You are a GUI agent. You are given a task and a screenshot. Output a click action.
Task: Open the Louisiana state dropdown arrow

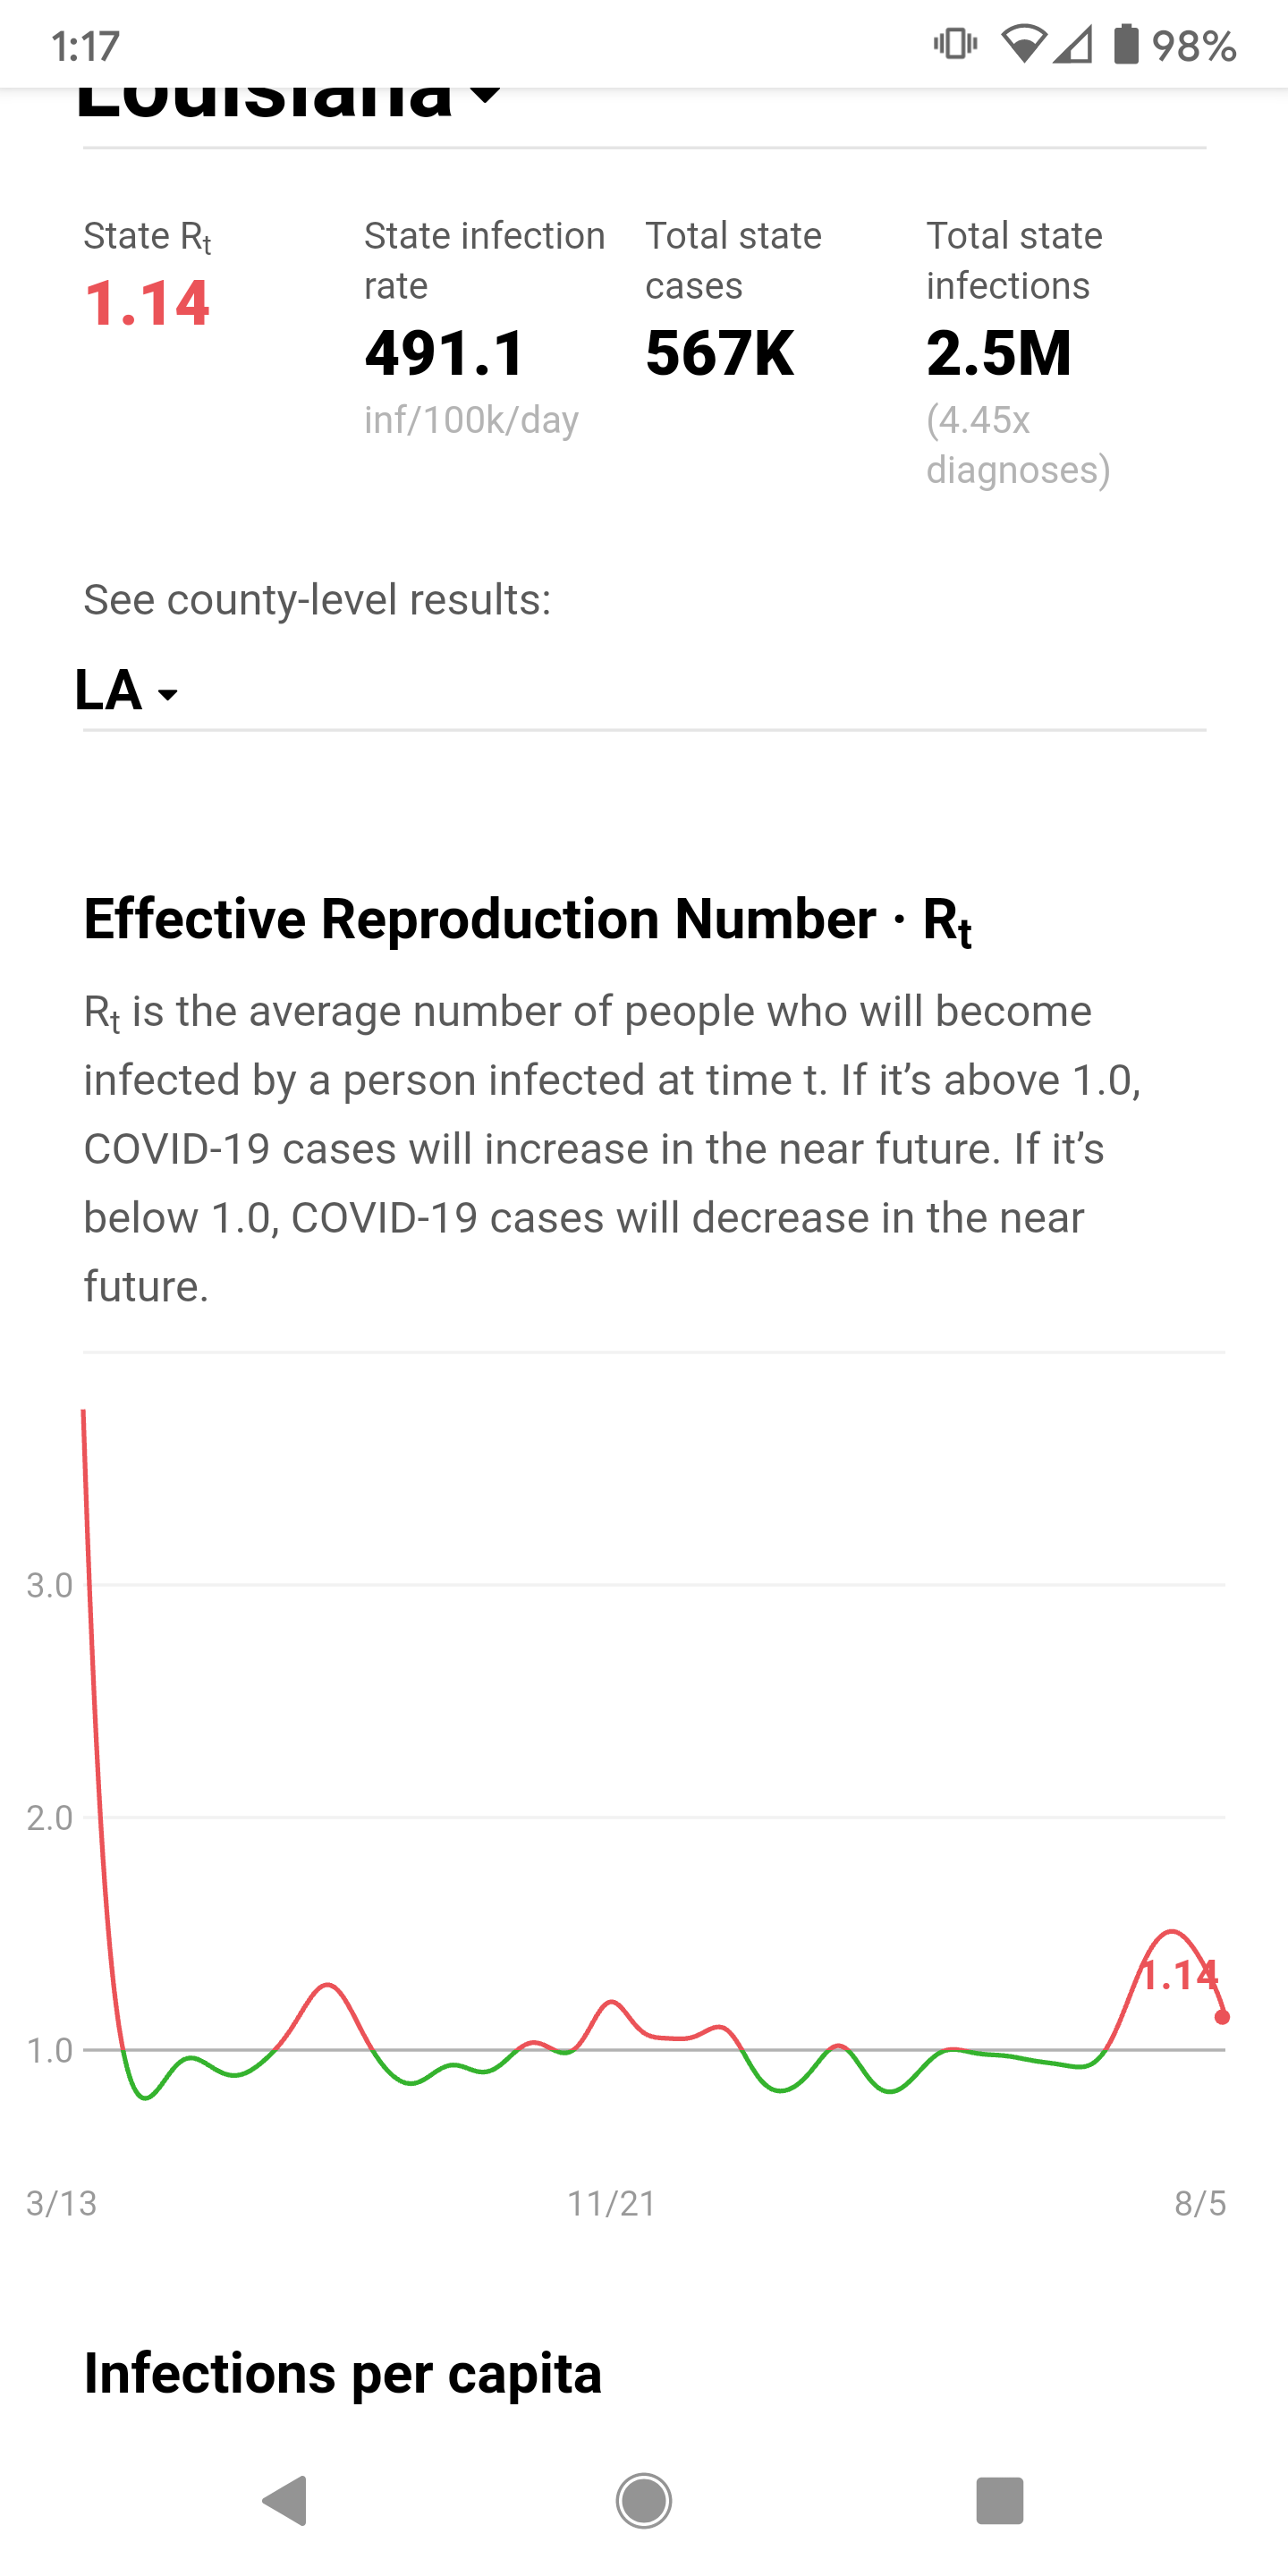point(485,93)
